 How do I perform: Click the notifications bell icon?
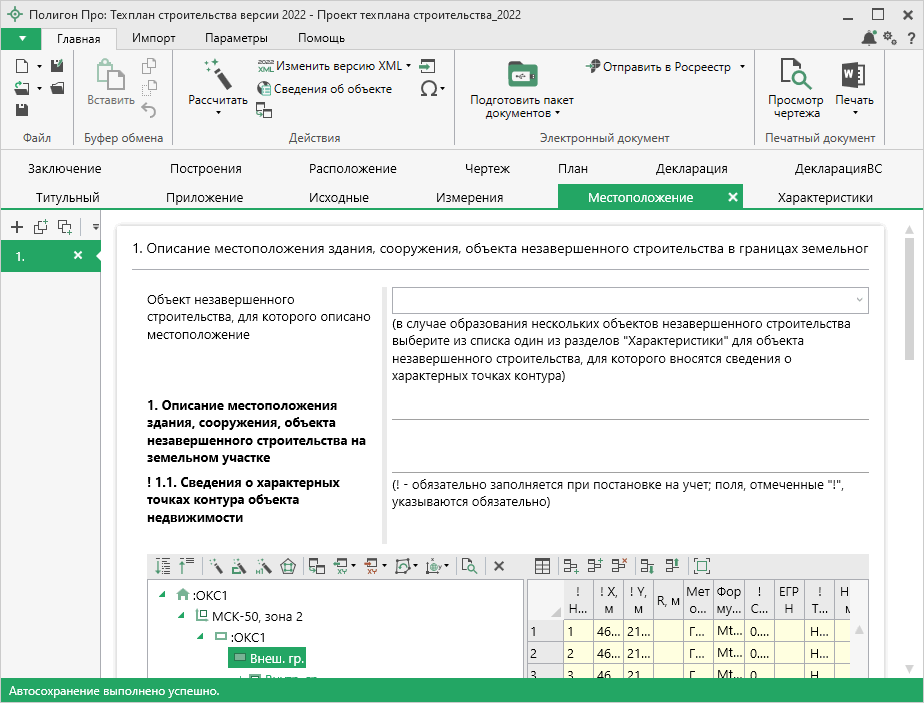click(868, 38)
